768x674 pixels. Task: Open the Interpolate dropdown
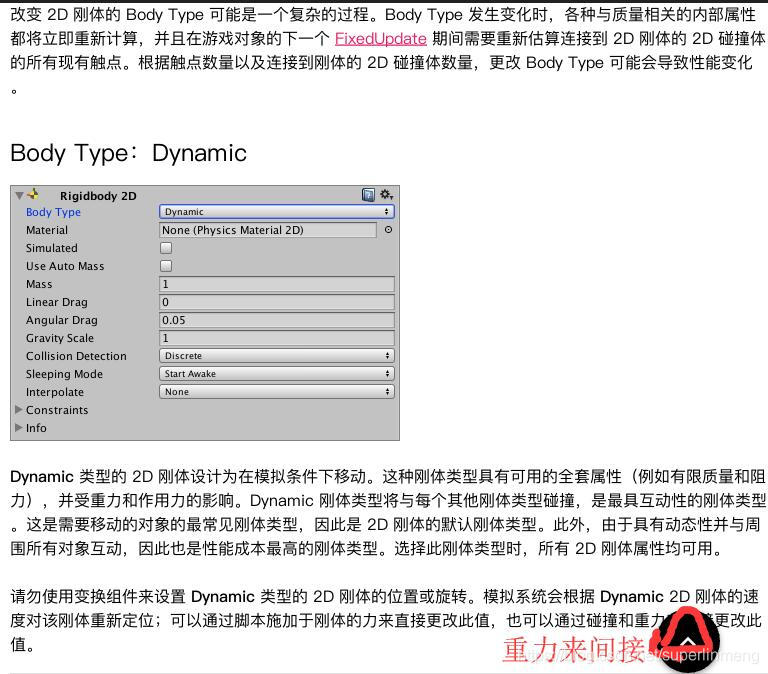[277, 392]
